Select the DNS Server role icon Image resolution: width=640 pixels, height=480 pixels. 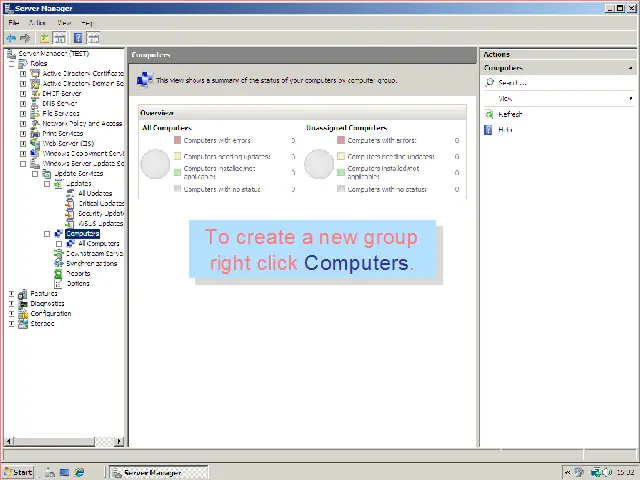point(36,104)
